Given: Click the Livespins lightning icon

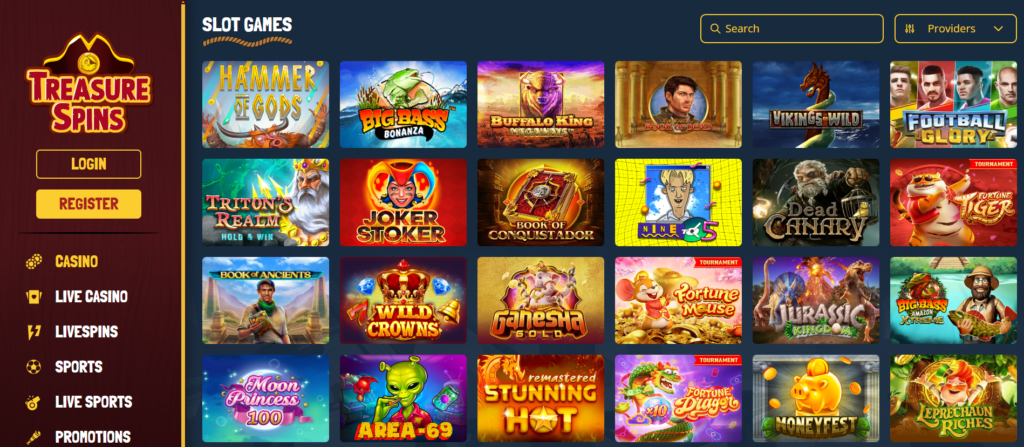Looking at the screenshot, I should (34, 331).
